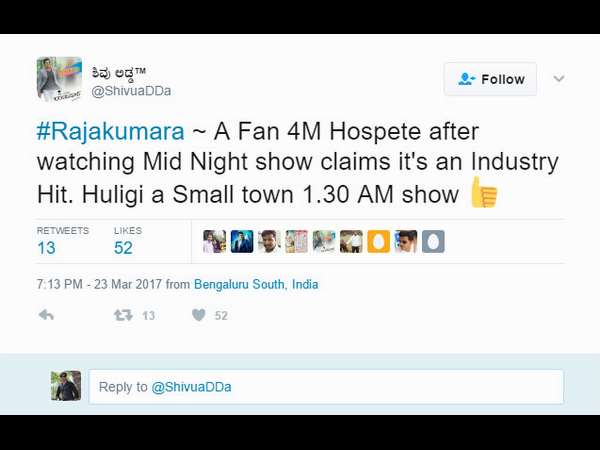
Task: Click into the Reply to @ShivuaDDa field
Action: coord(326,387)
